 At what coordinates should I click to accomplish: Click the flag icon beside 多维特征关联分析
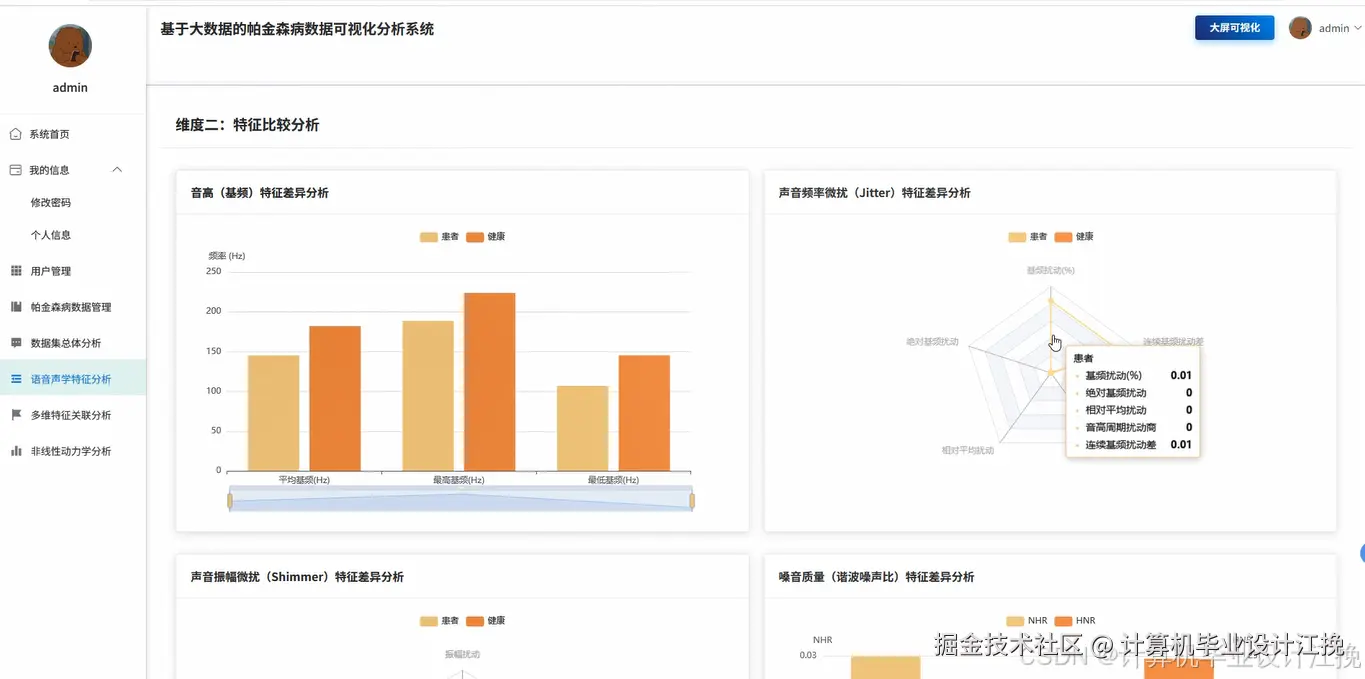pyautogui.click(x=15, y=415)
